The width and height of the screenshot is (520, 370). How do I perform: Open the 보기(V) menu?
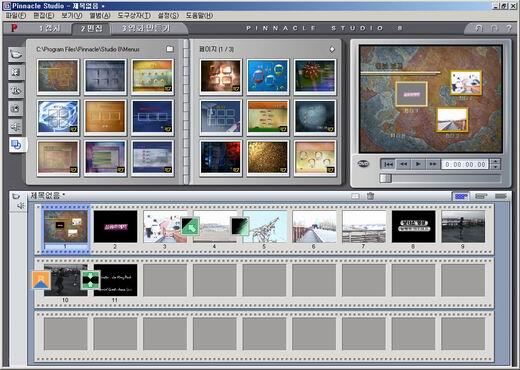tap(72, 16)
